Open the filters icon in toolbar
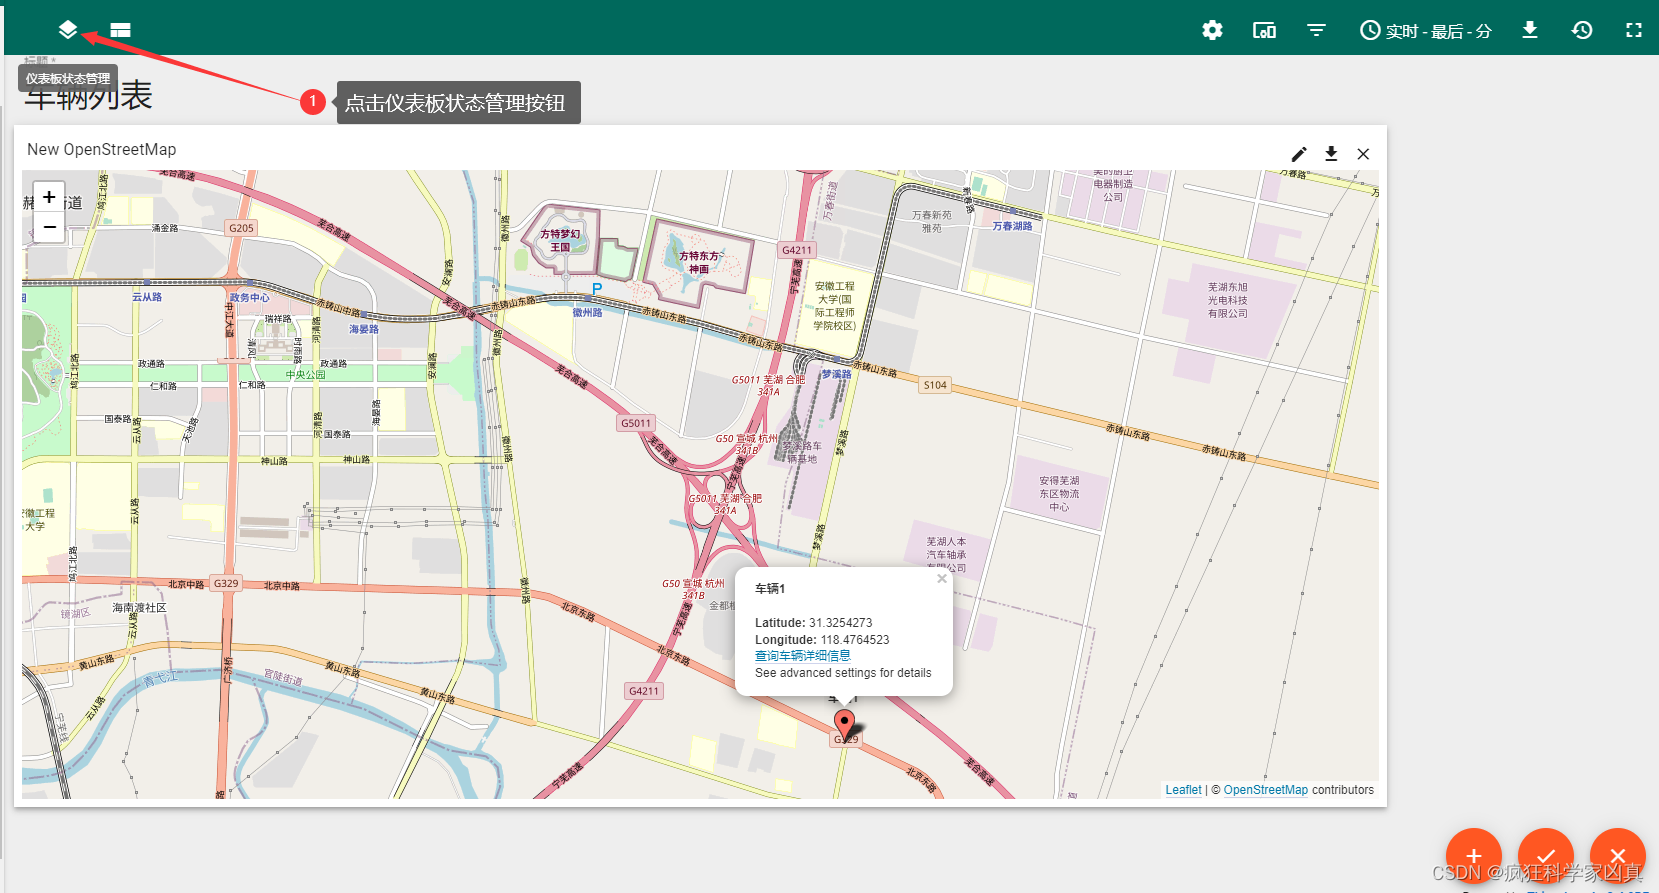The width and height of the screenshot is (1659, 893). click(1316, 30)
